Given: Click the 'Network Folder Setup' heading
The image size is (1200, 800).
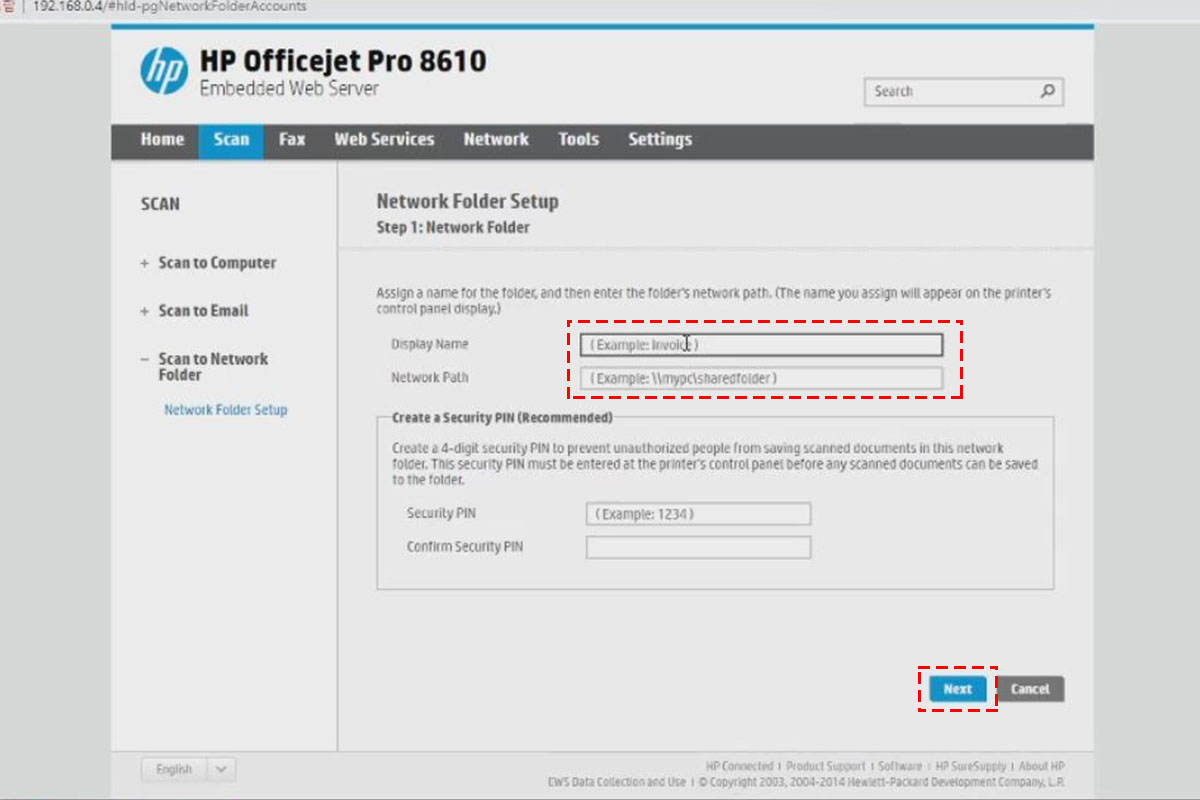Looking at the screenshot, I should [467, 201].
